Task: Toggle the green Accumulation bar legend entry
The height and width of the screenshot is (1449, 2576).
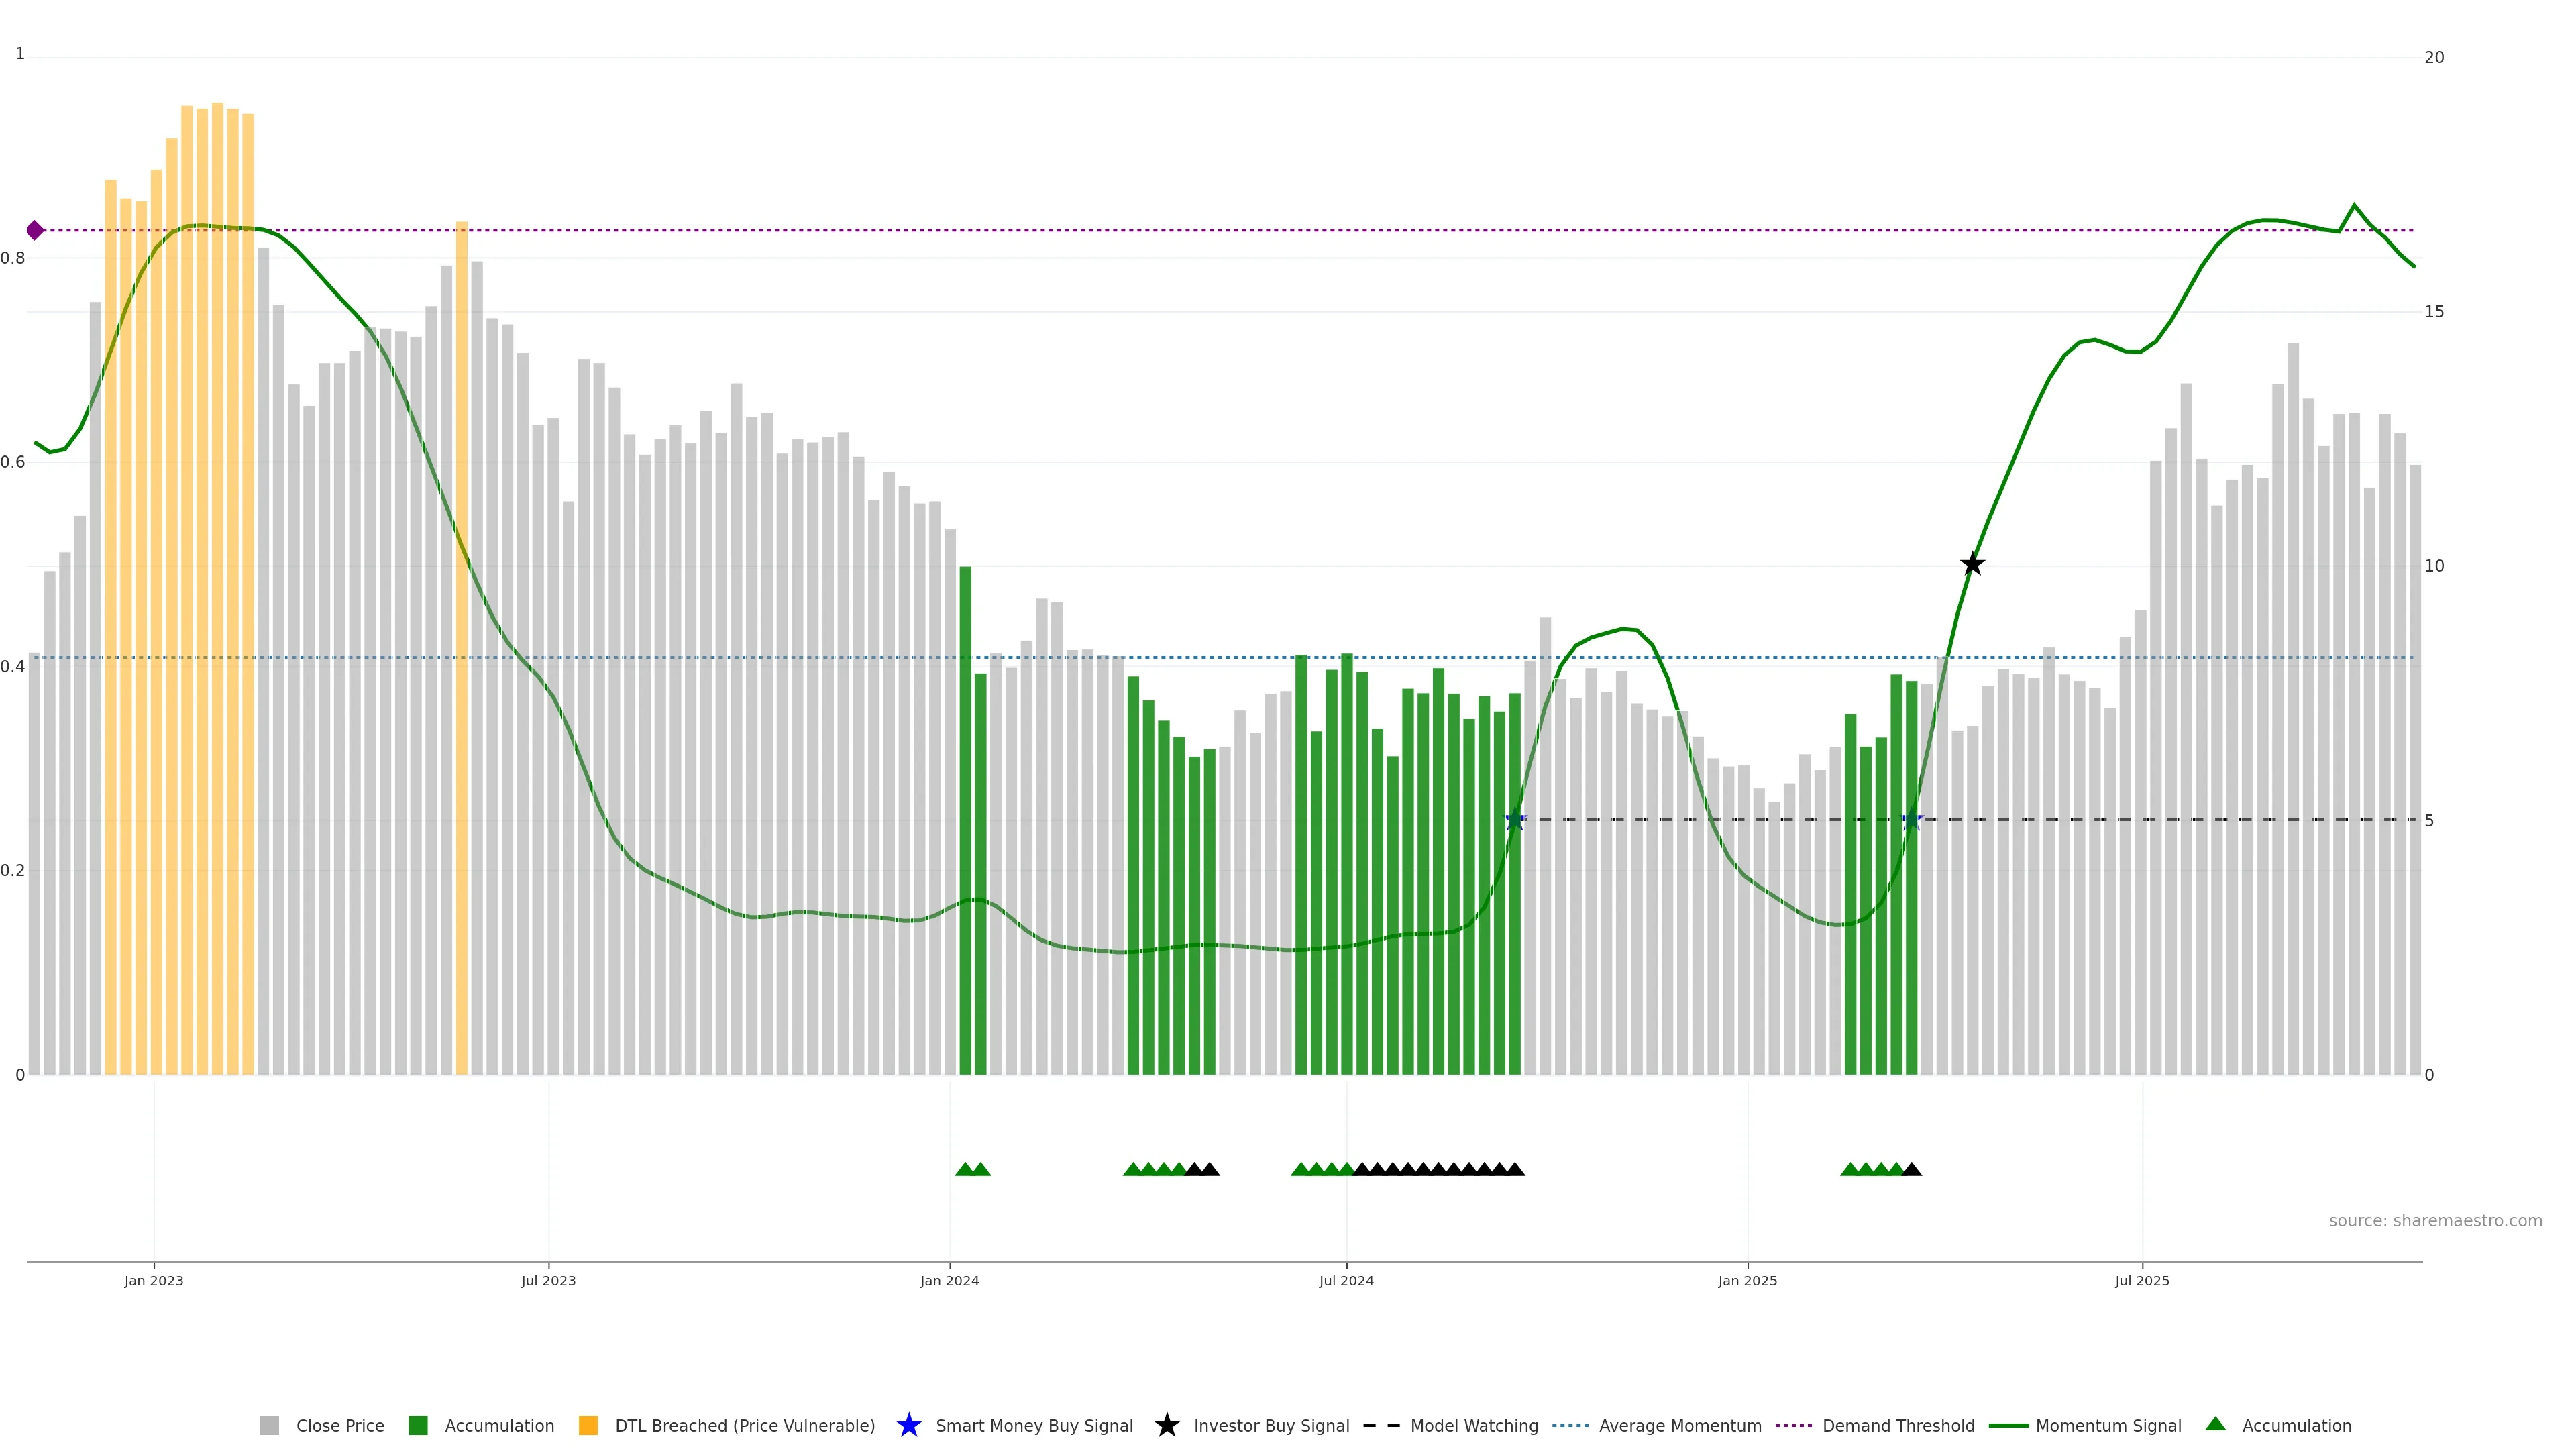Action: pyautogui.click(x=498, y=1425)
